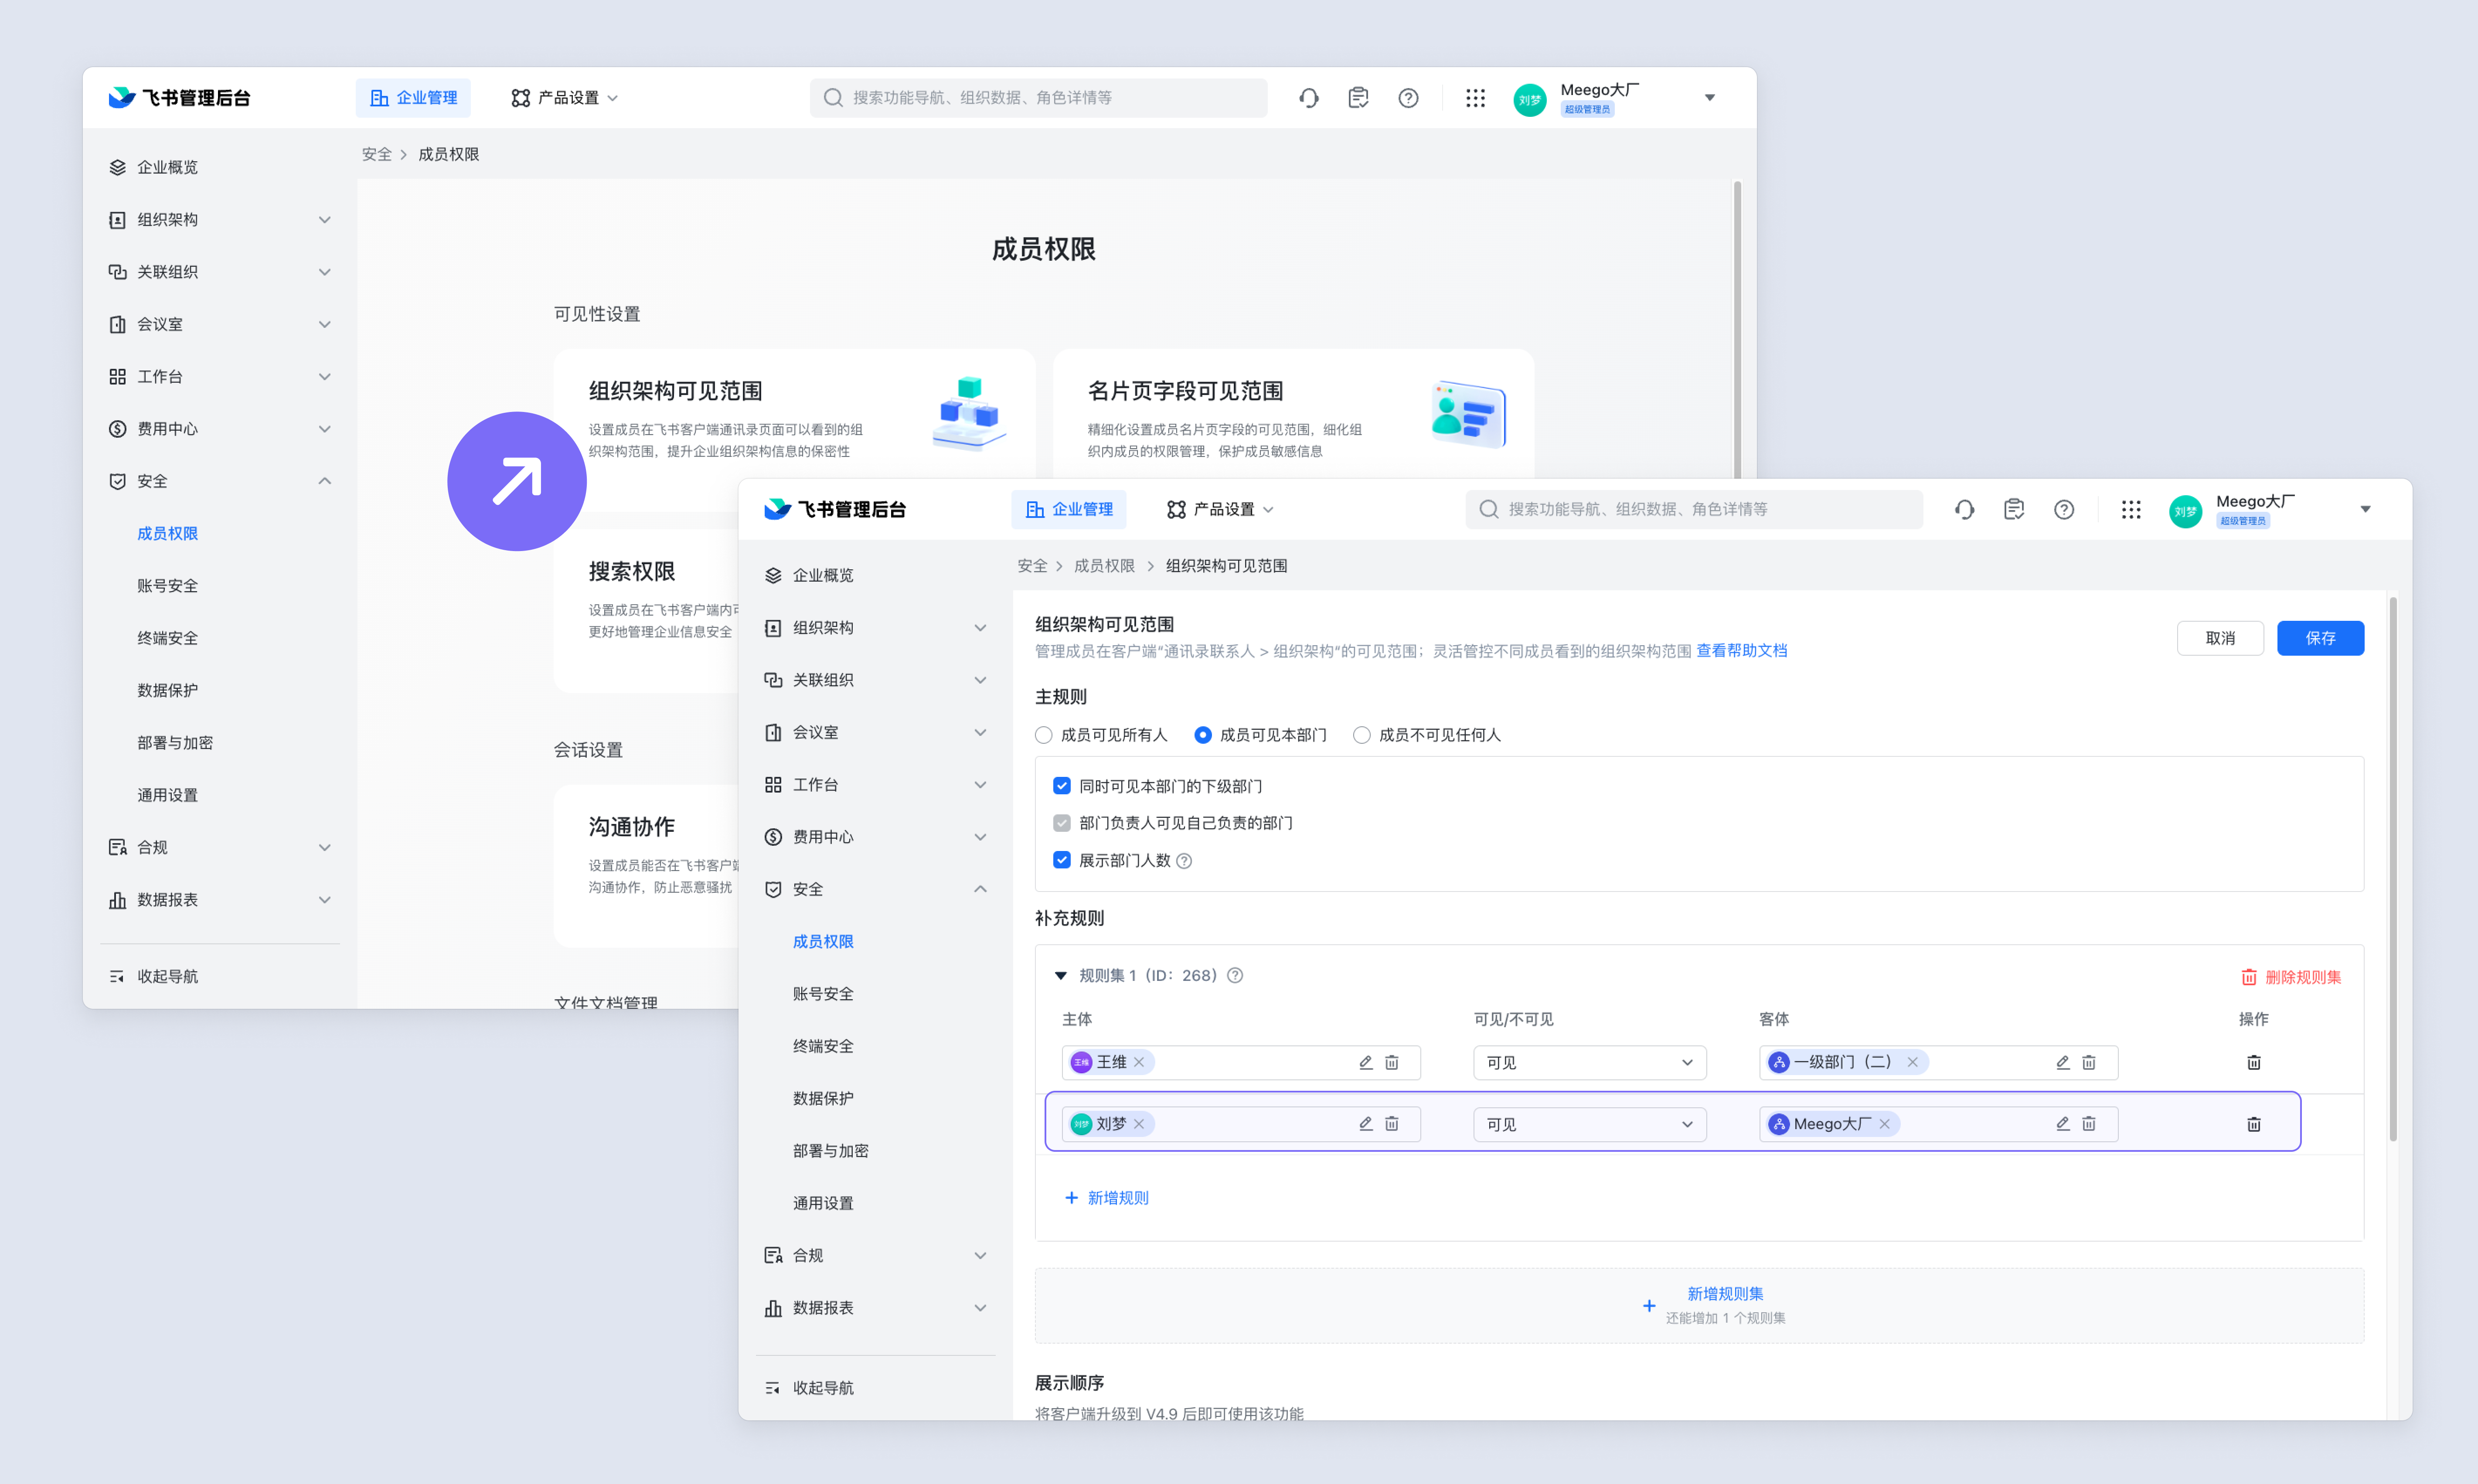Edit the 一级部门（二）object field with pencil icon
This screenshot has height=1484, width=2478.
tap(2063, 1062)
